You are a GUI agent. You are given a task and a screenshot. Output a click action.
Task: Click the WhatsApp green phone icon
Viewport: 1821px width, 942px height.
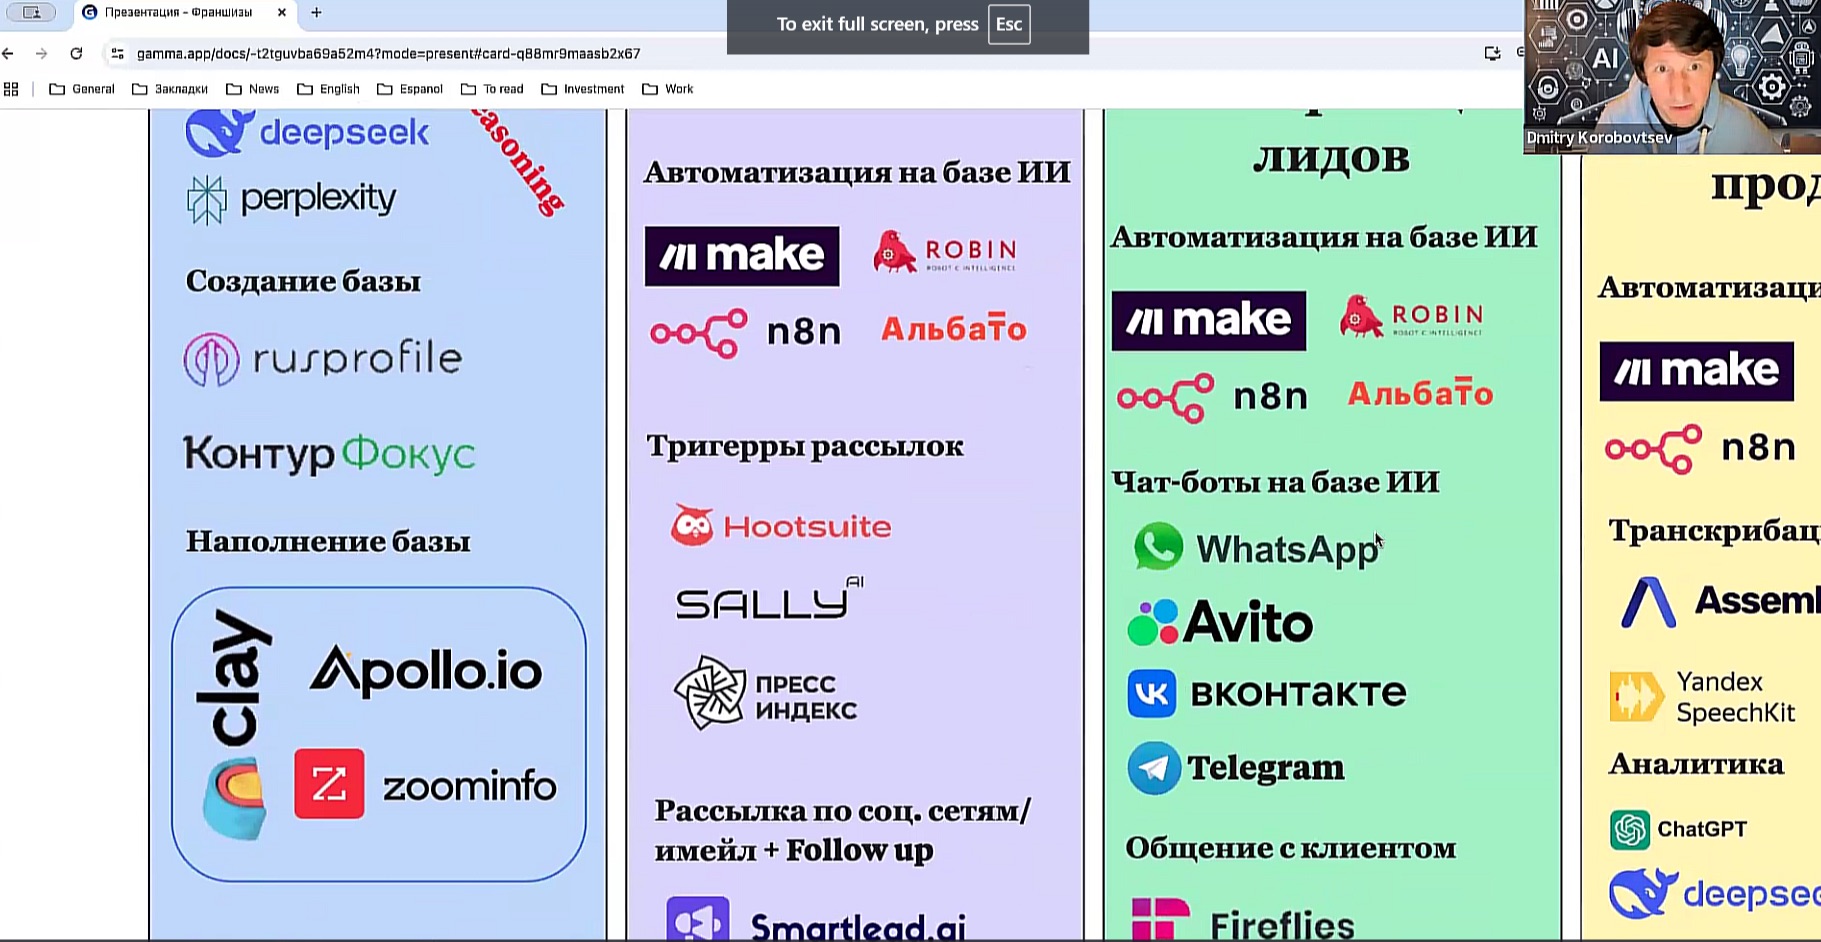(x=1158, y=547)
